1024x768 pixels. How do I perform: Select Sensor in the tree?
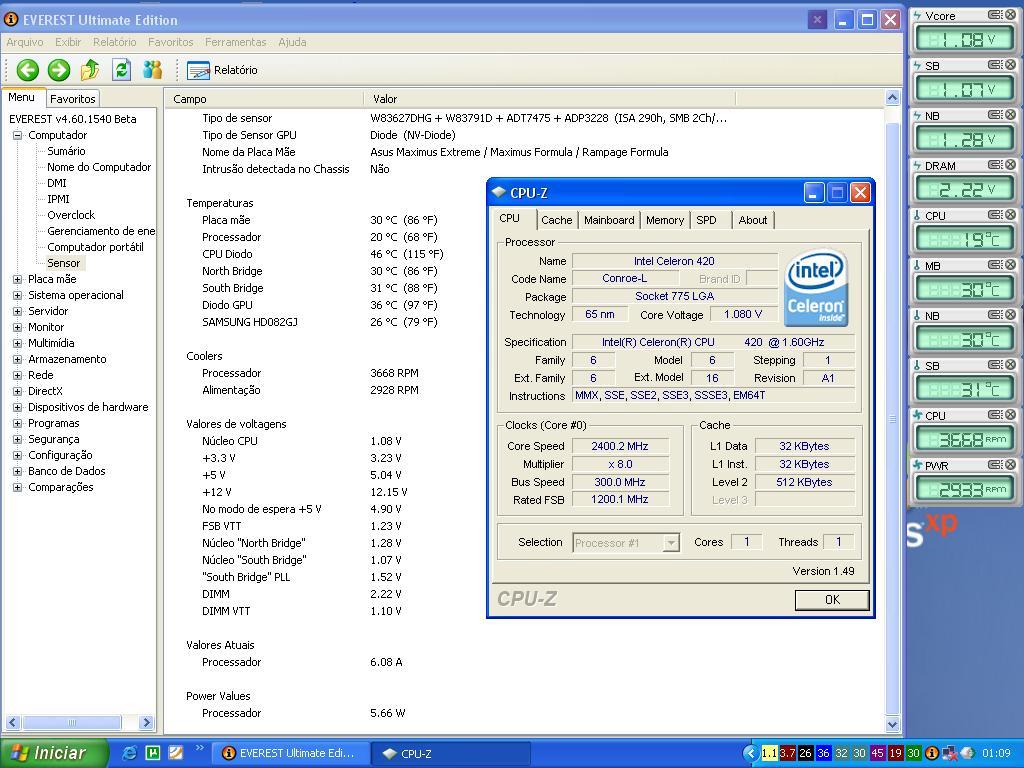(63, 263)
